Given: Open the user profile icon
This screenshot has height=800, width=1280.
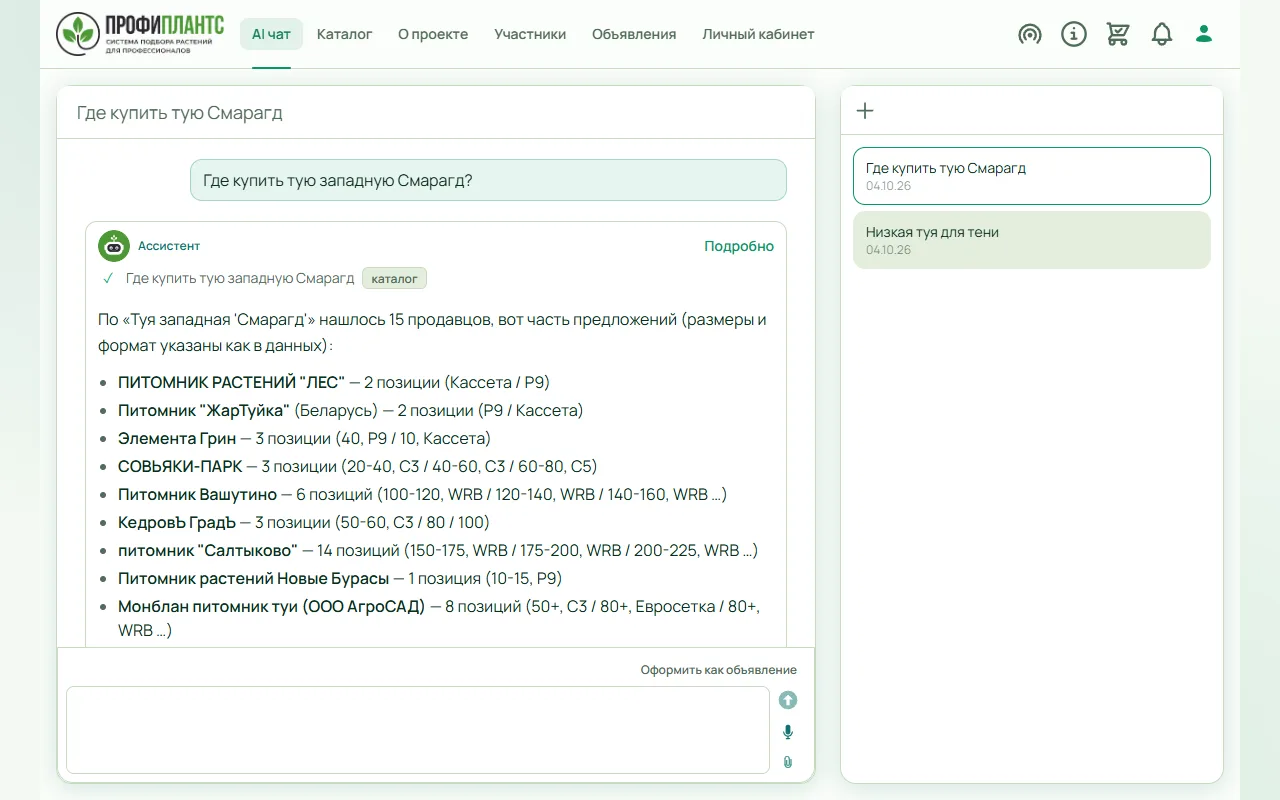Looking at the screenshot, I should (1204, 34).
